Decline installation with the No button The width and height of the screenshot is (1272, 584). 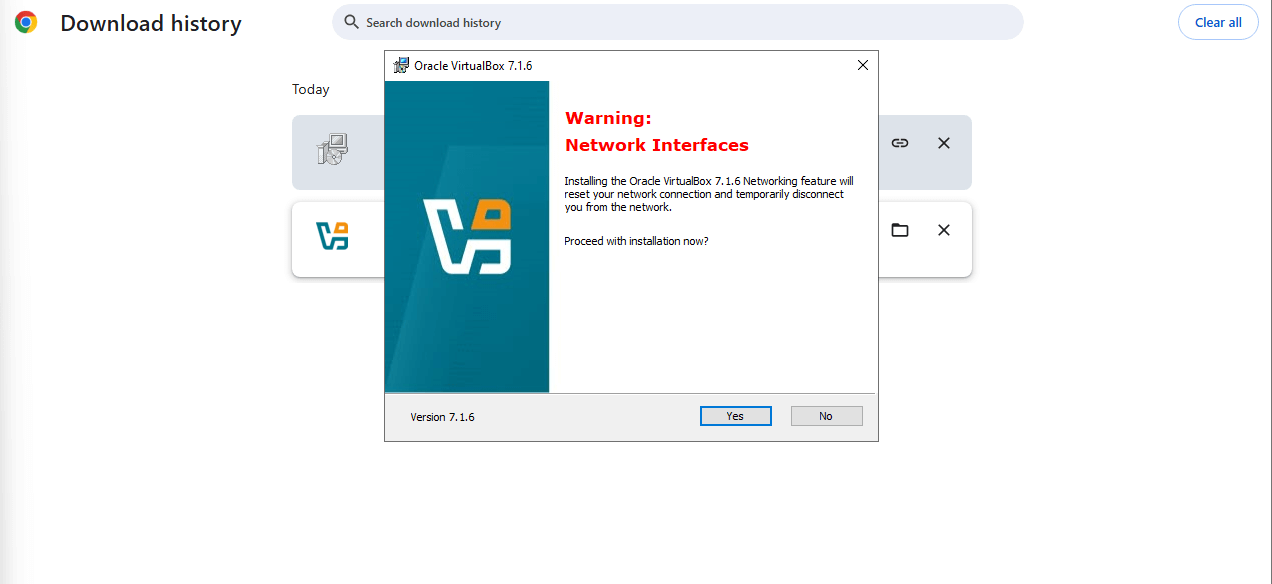coord(826,416)
